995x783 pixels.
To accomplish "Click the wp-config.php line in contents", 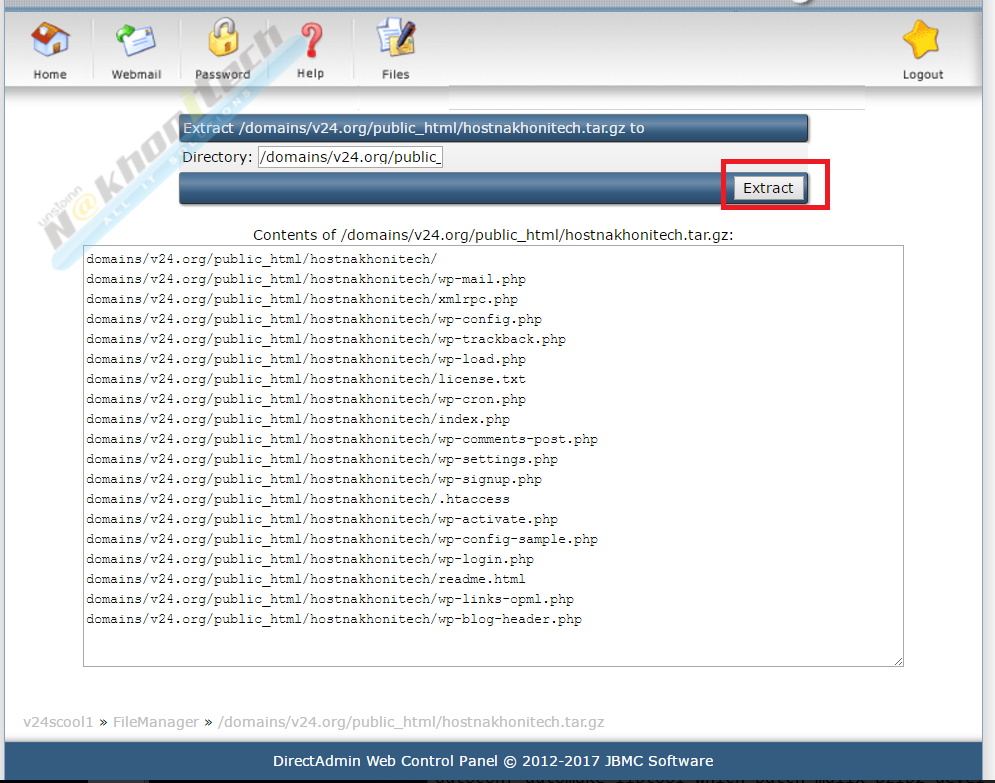I will click(x=313, y=319).
